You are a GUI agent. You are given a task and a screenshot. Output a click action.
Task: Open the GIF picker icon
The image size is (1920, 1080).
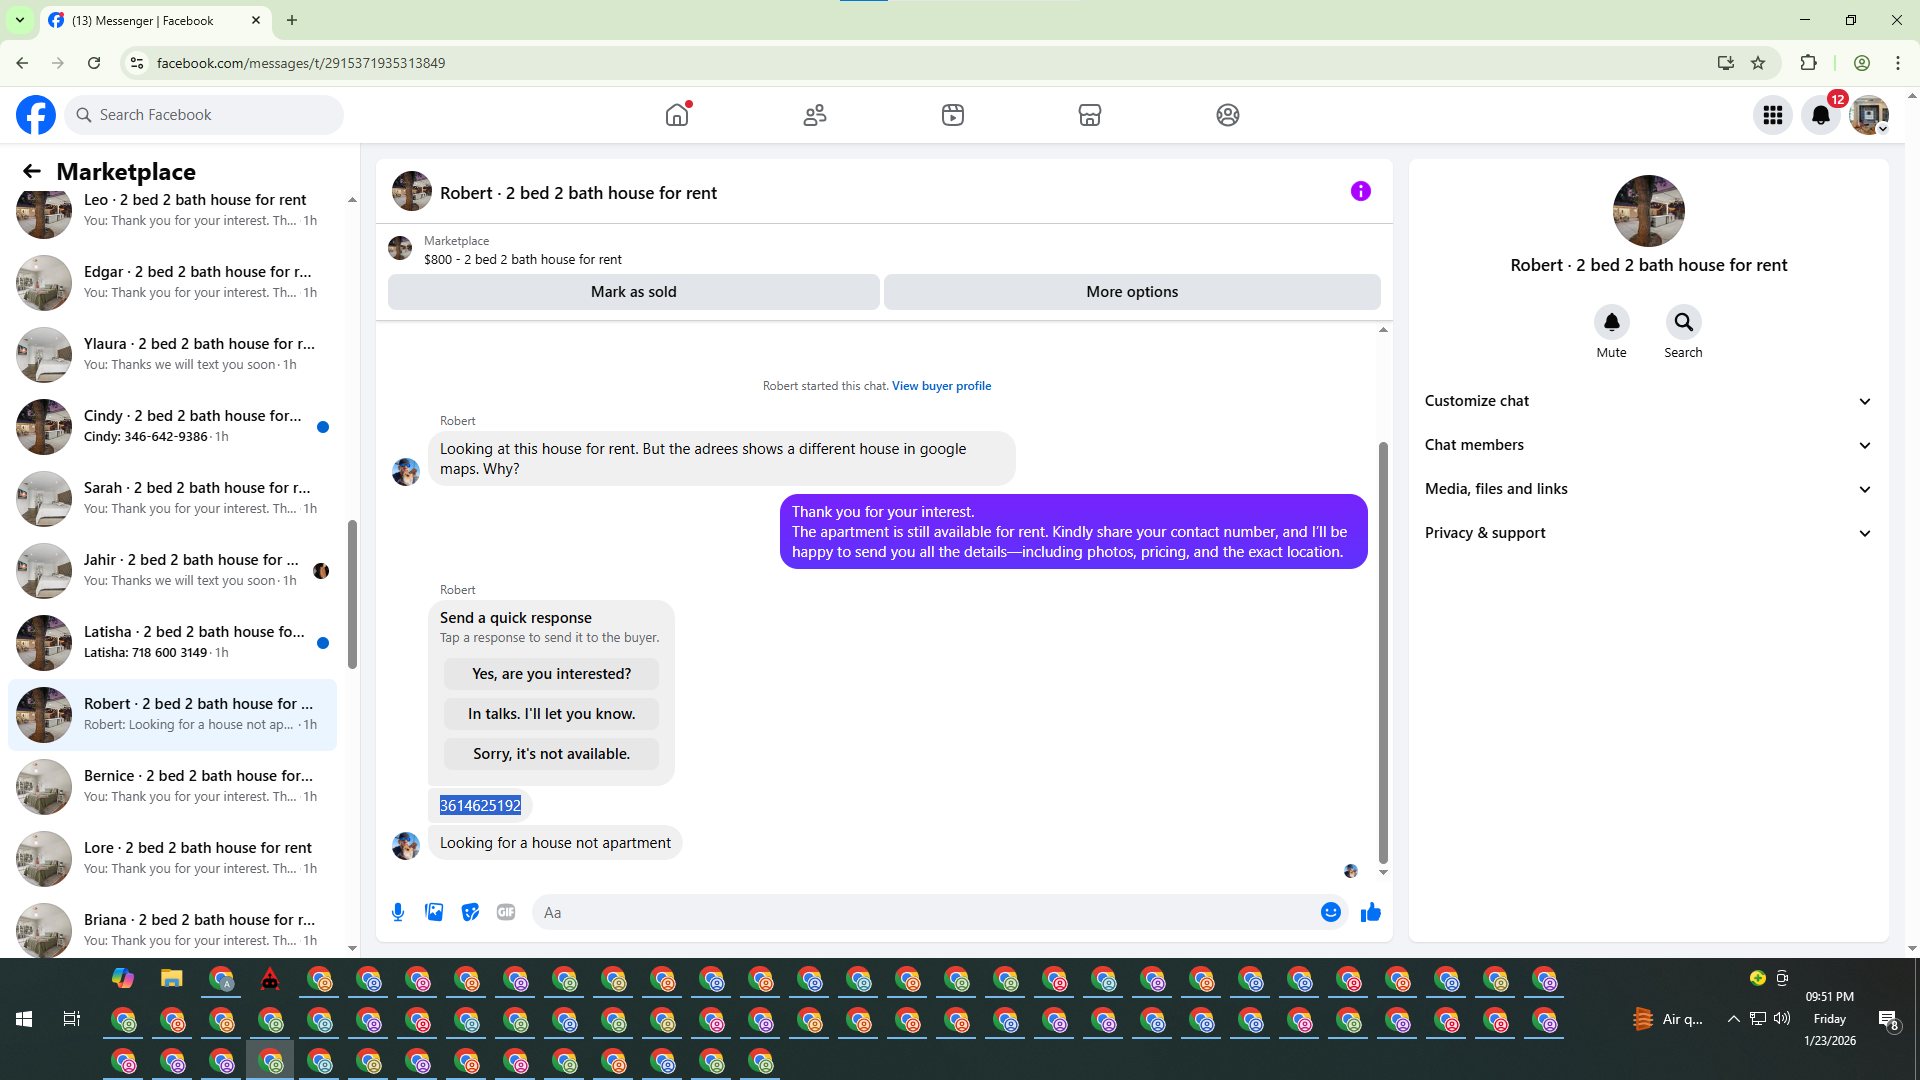[x=506, y=912]
